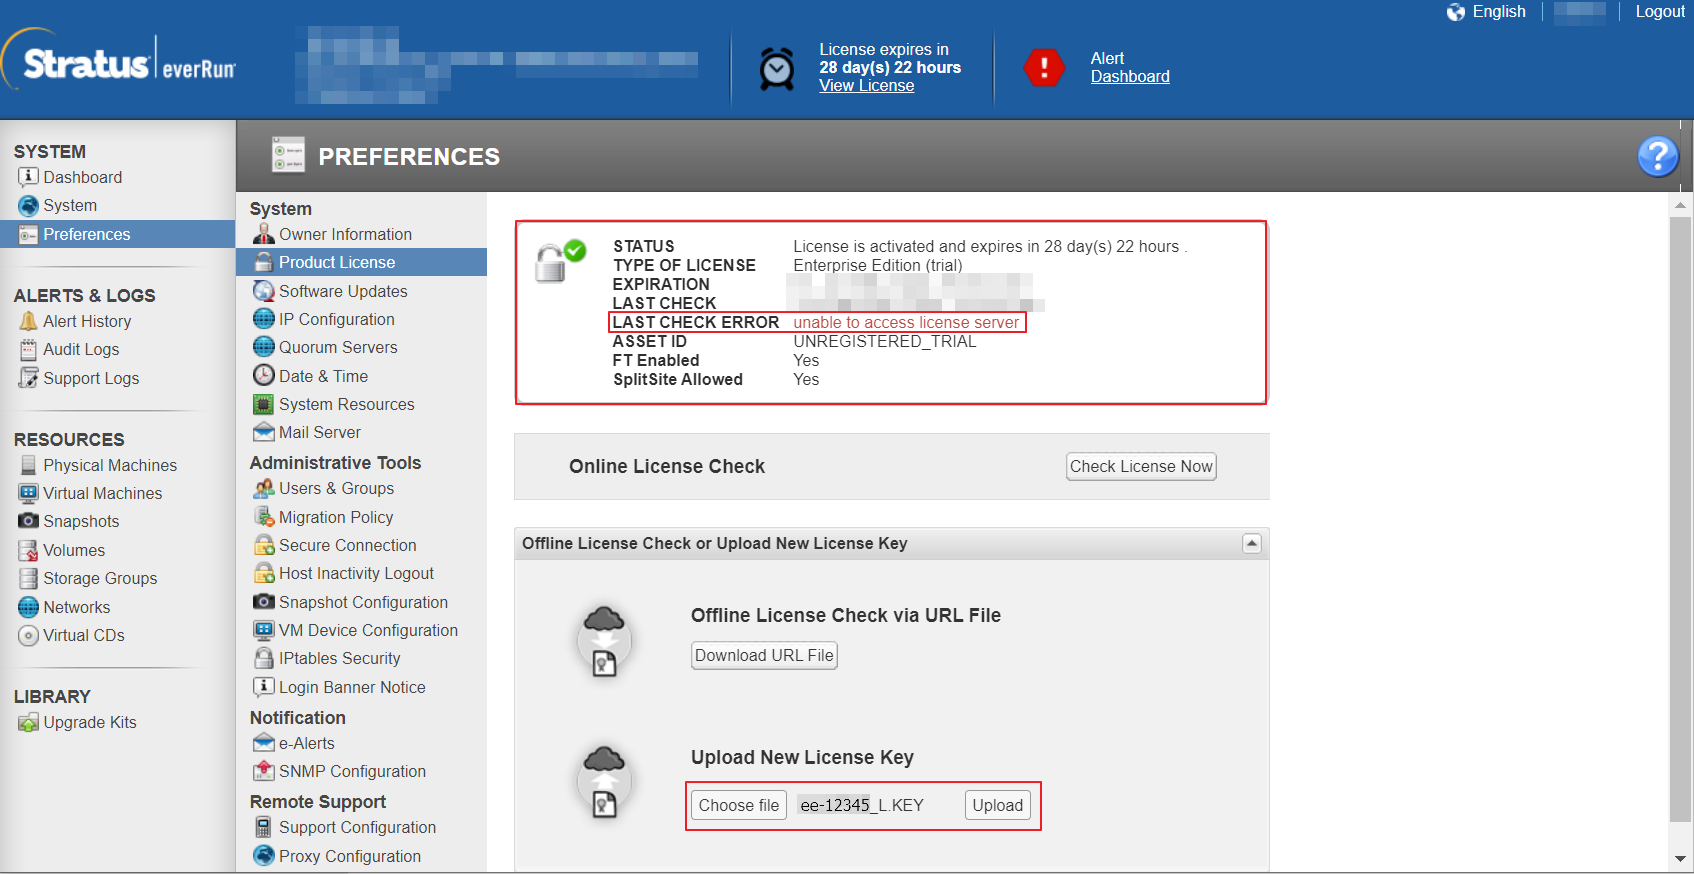Click the ee-12345_L.KEY file name
1694x874 pixels.
(862, 805)
